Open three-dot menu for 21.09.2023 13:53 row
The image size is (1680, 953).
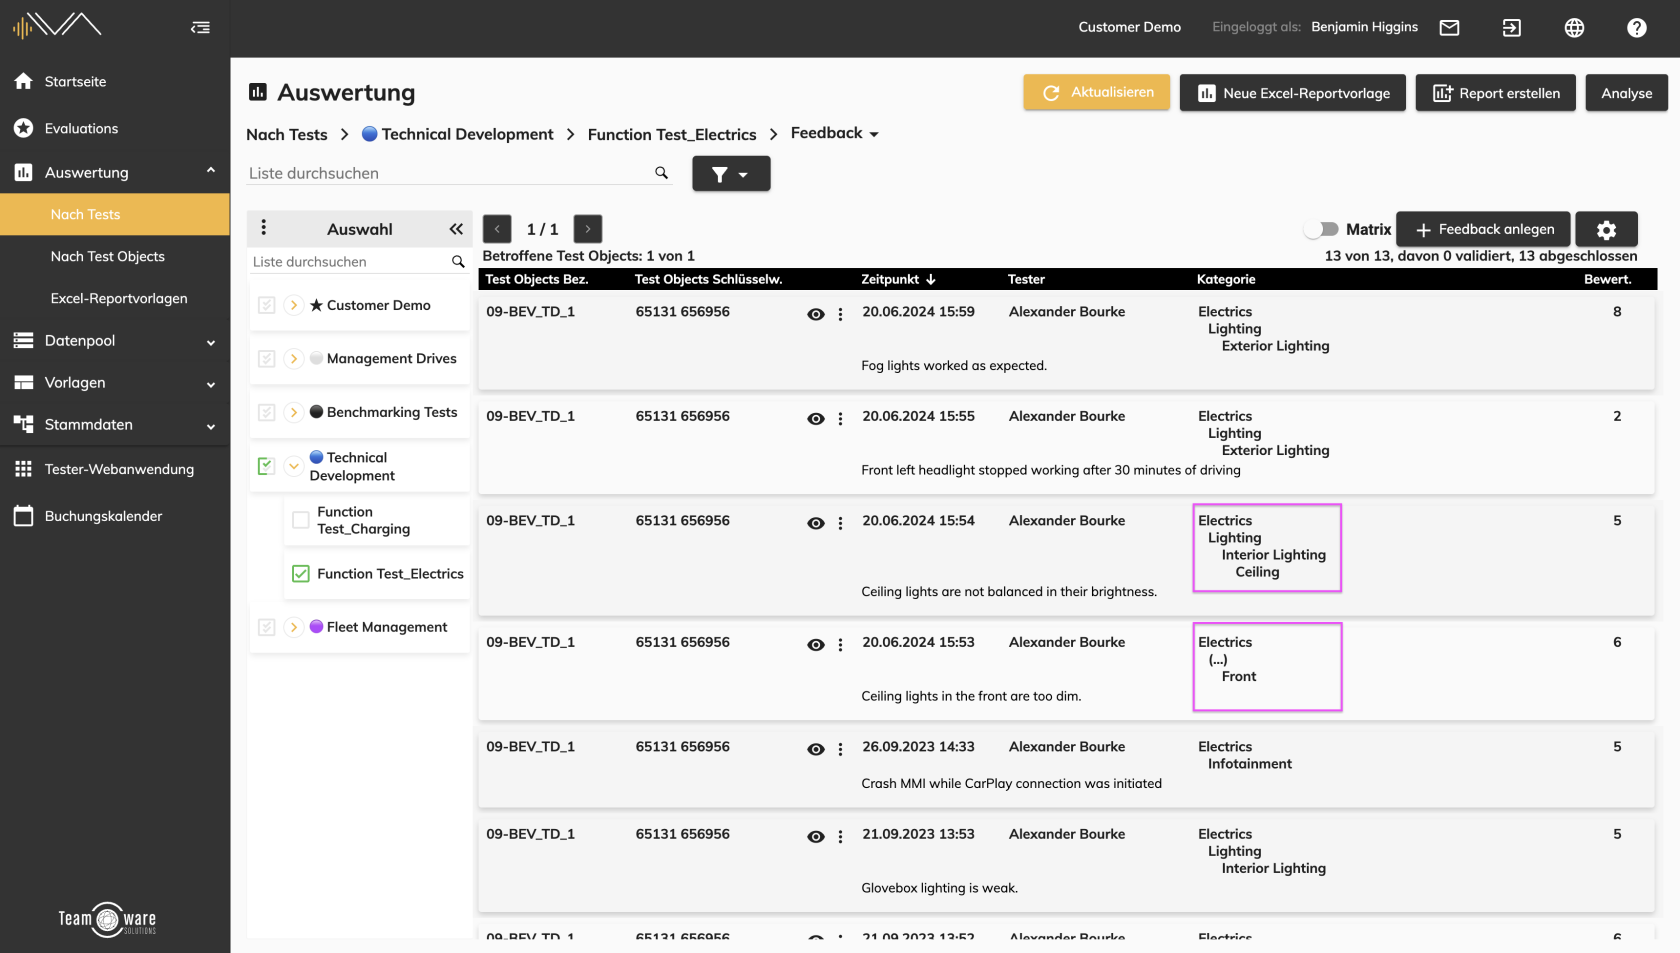coord(840,837)
